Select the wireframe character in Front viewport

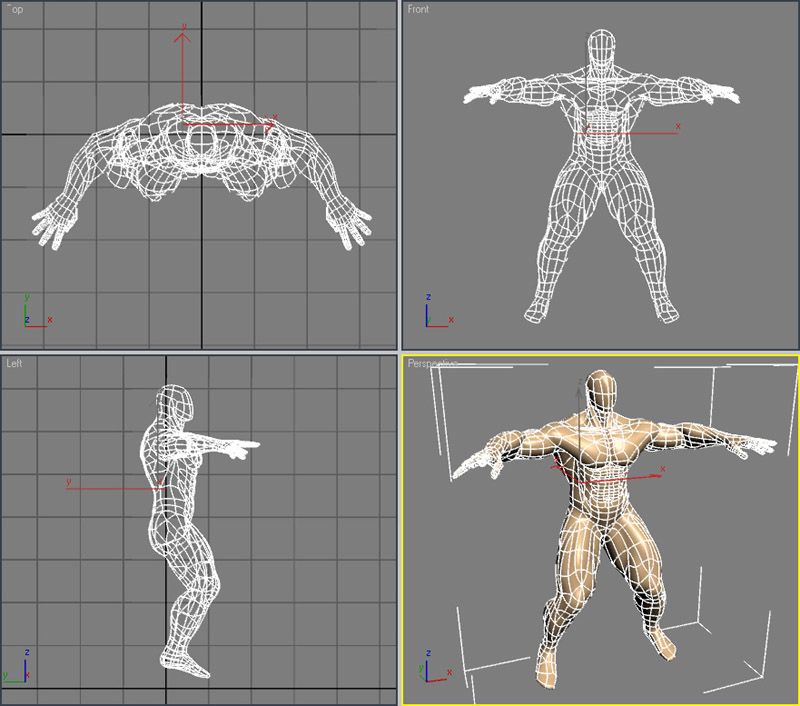[601, 176]
